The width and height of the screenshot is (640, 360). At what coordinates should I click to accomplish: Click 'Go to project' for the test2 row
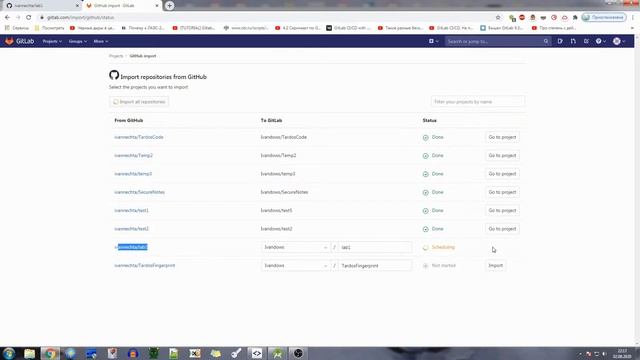502,229
